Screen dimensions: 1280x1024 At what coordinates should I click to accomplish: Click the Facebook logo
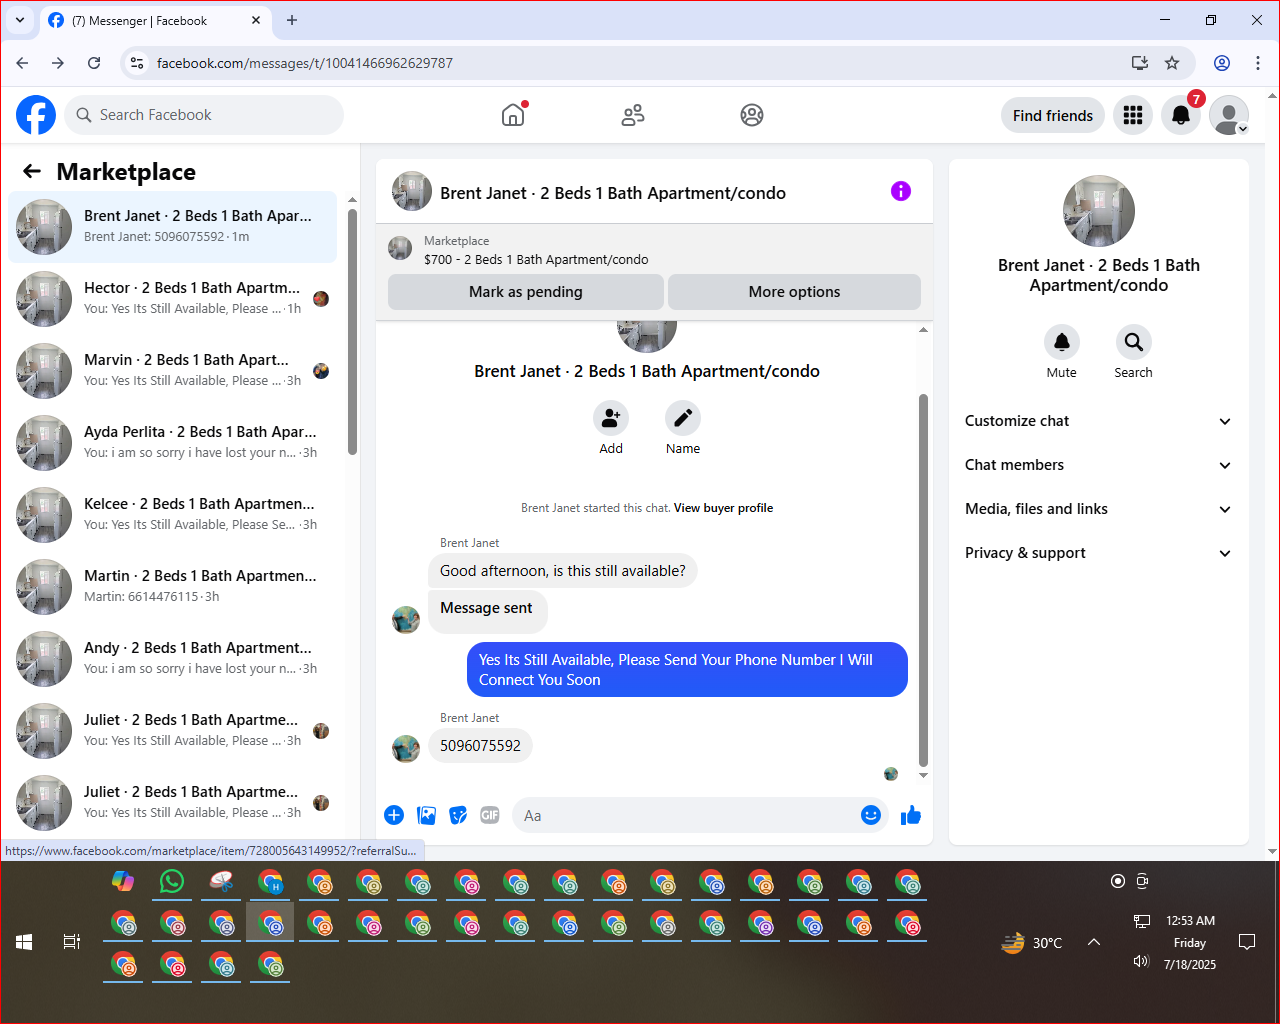point(36,115)
